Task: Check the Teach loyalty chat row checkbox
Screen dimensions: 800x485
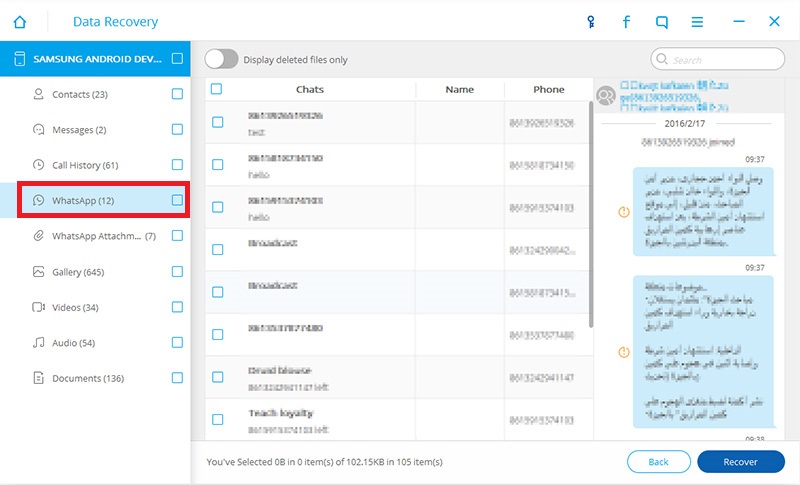Action: [x=218, y=420]
